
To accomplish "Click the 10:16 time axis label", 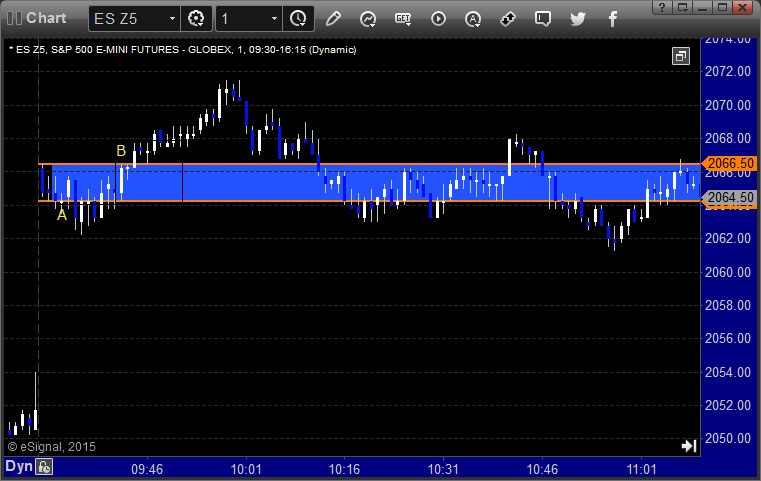I will click(345, 469).
